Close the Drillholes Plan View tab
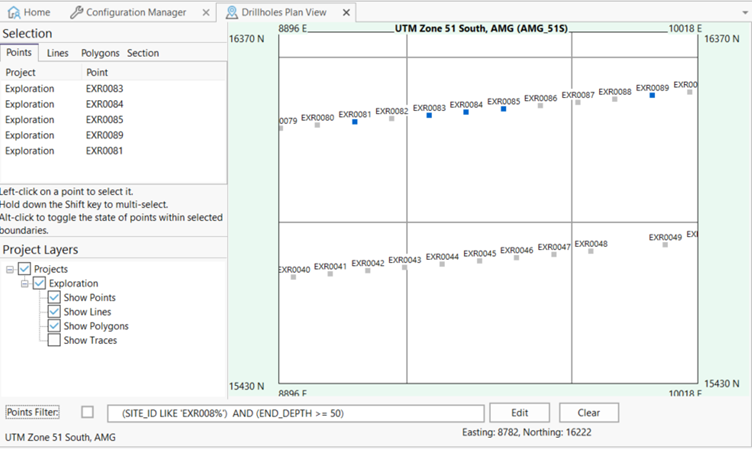The image size is (752, 449). point(347,12)
